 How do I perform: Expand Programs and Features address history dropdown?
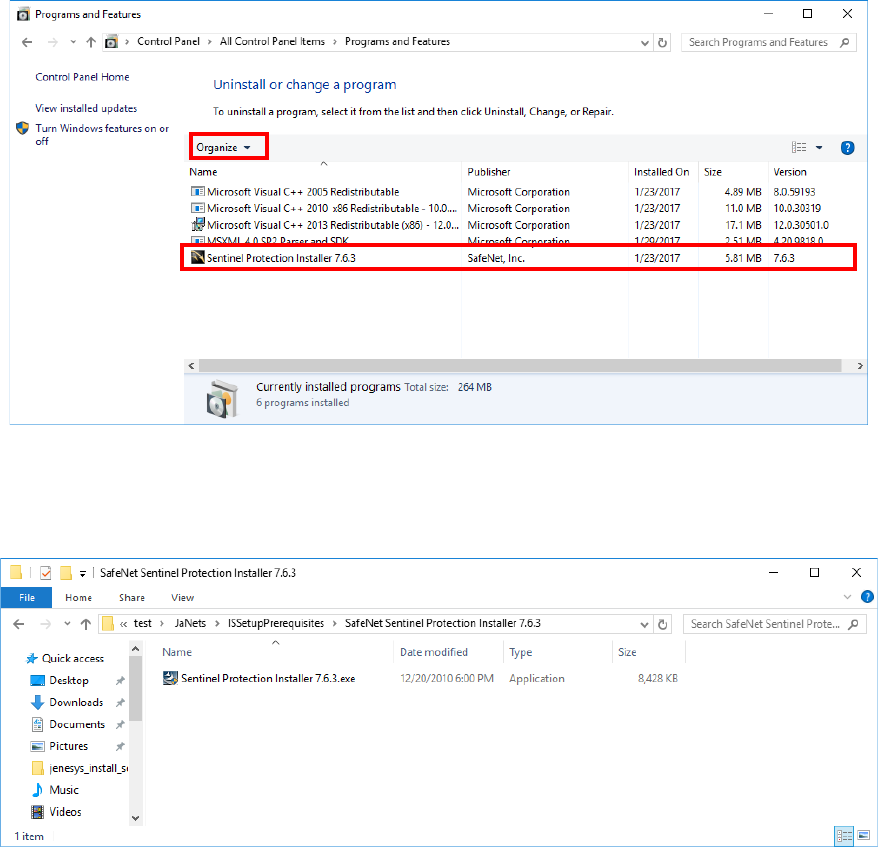click(645, 43)
